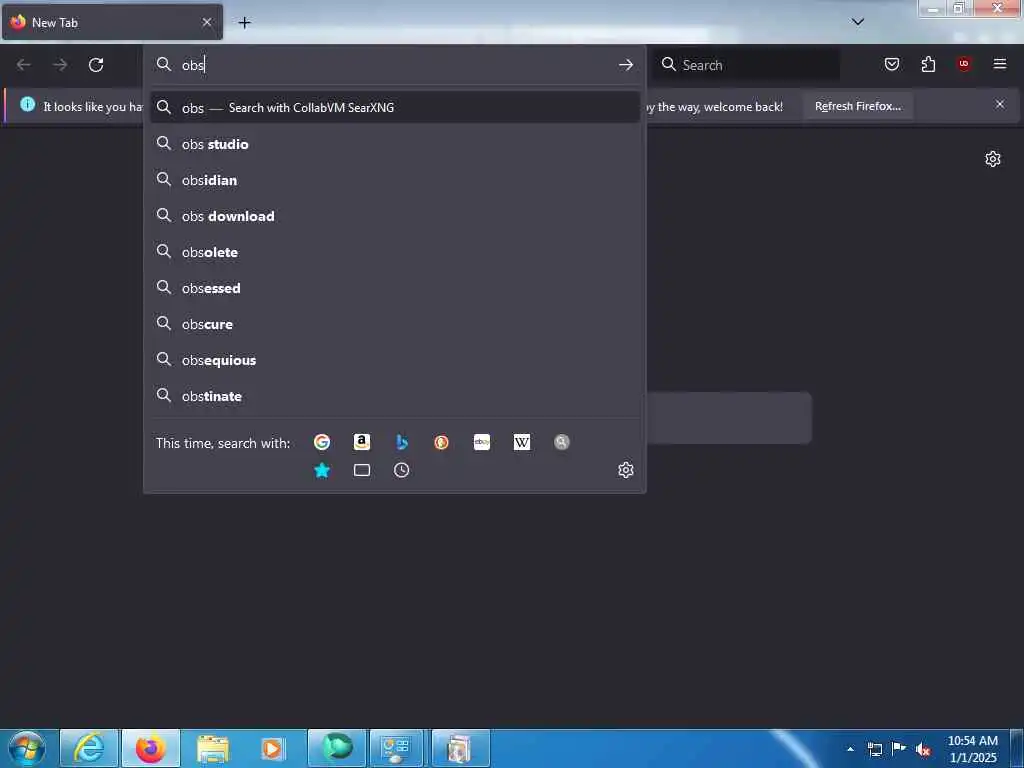Choose suggestion obsessed
The image size is (1024, 768).
click(x=394, y=288)
